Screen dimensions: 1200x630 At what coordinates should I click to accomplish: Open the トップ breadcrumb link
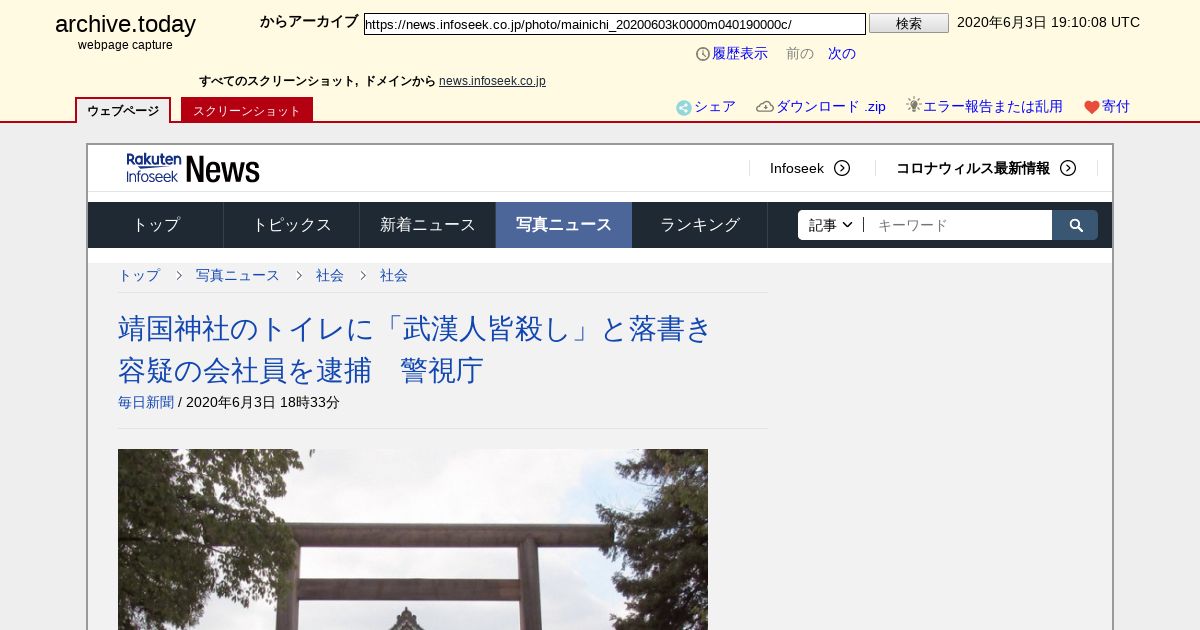[x=139, y=275]
